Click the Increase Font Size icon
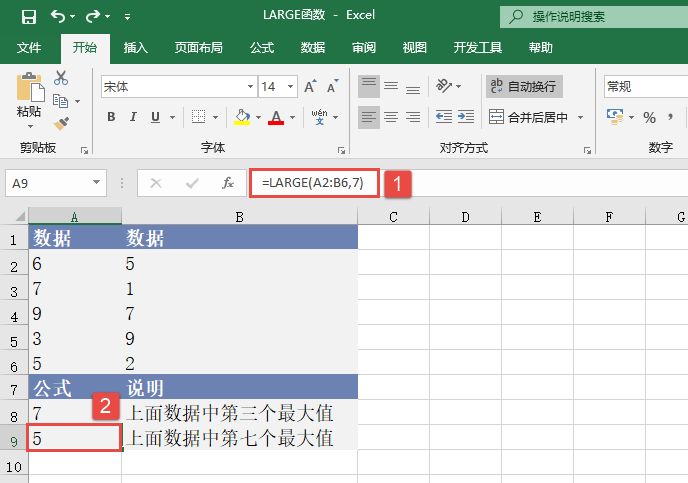Image resolution: width=688 pixels, height=483 pixels. [311, 87]
